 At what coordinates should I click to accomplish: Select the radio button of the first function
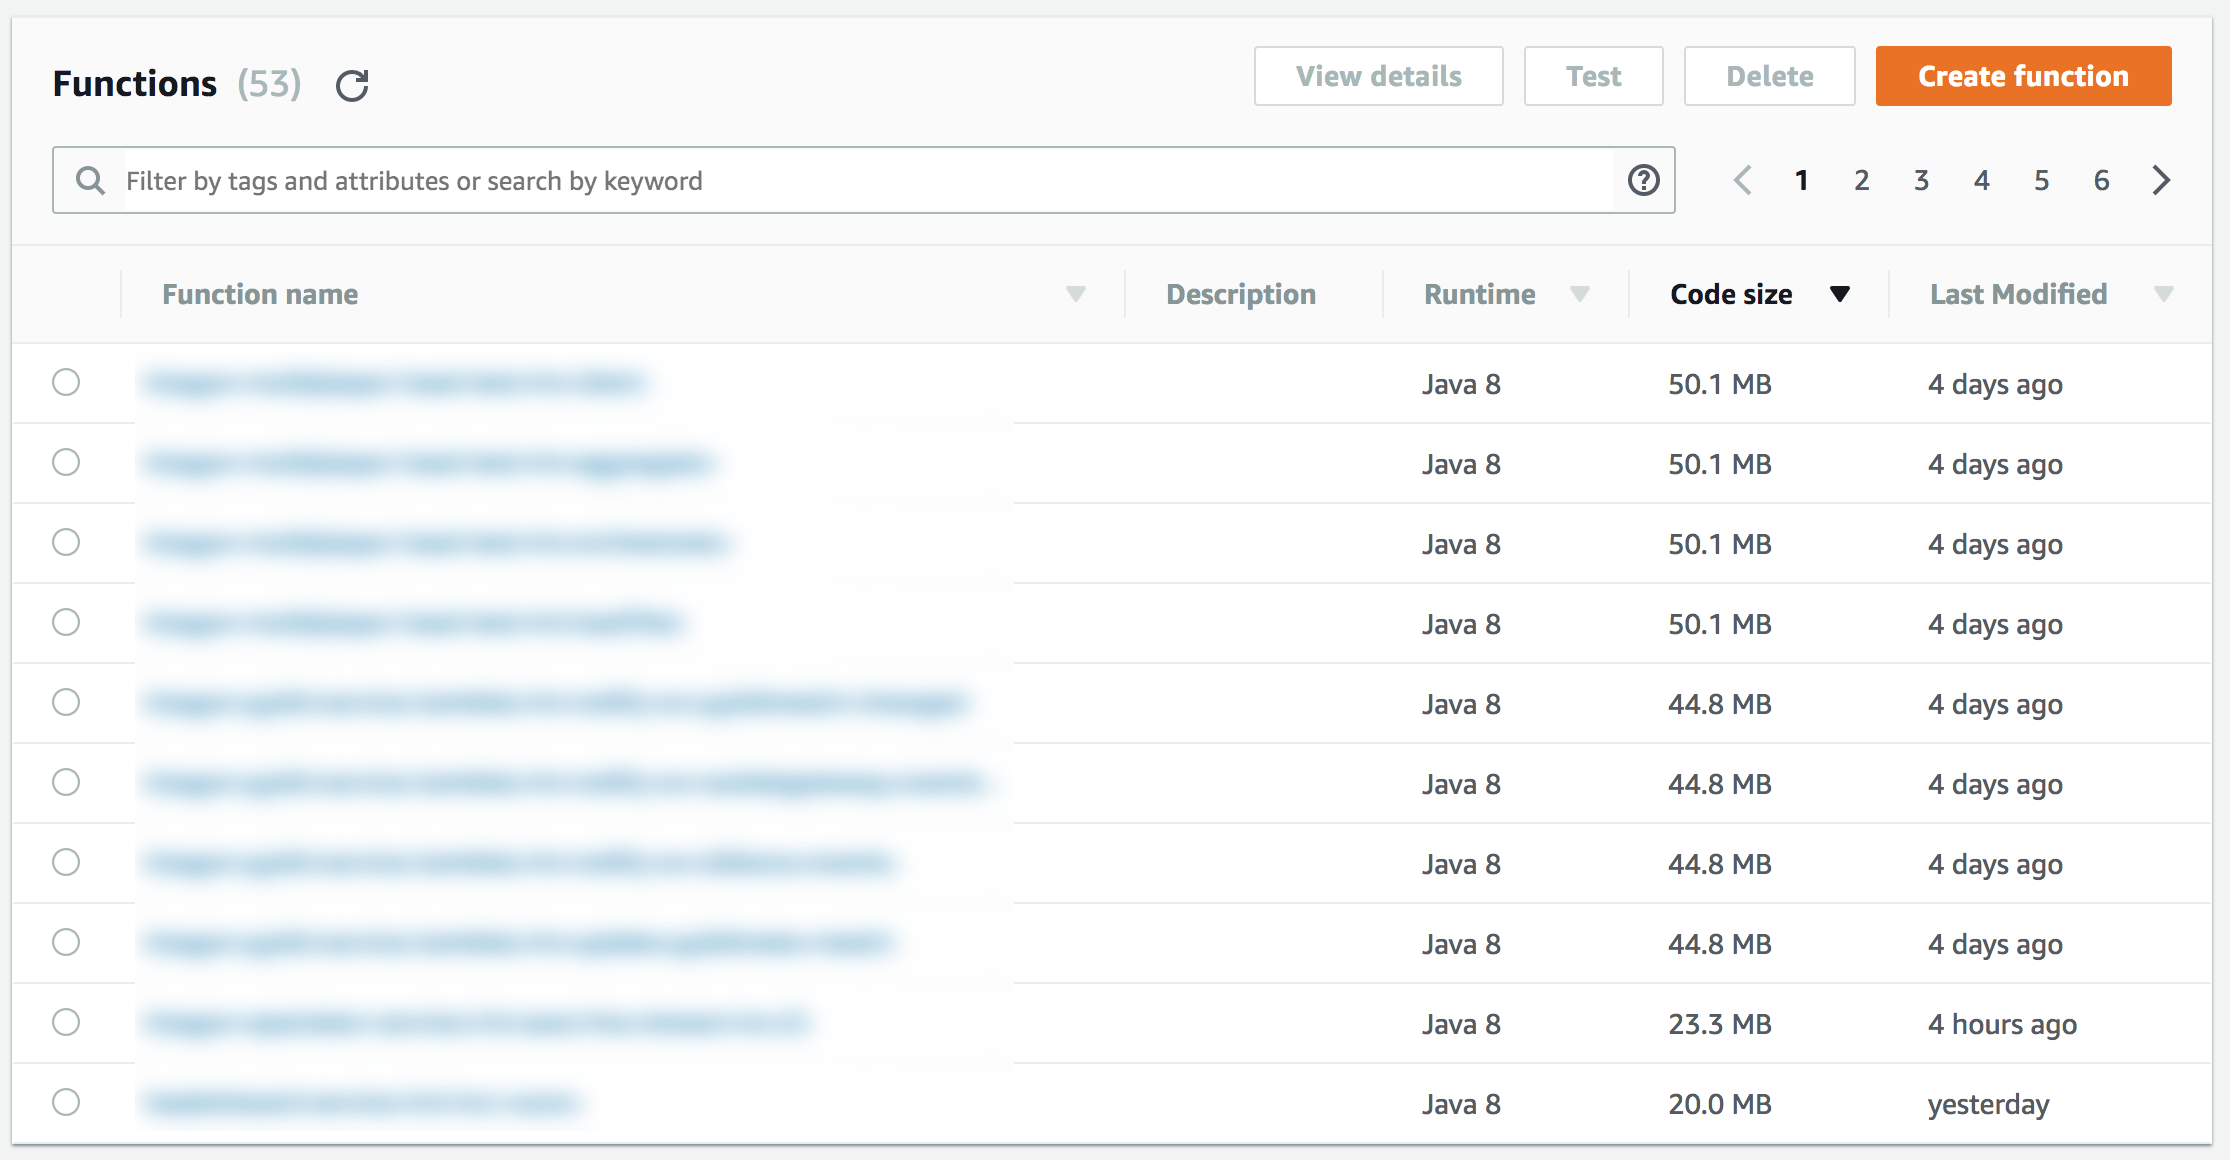tap(67, 382)
